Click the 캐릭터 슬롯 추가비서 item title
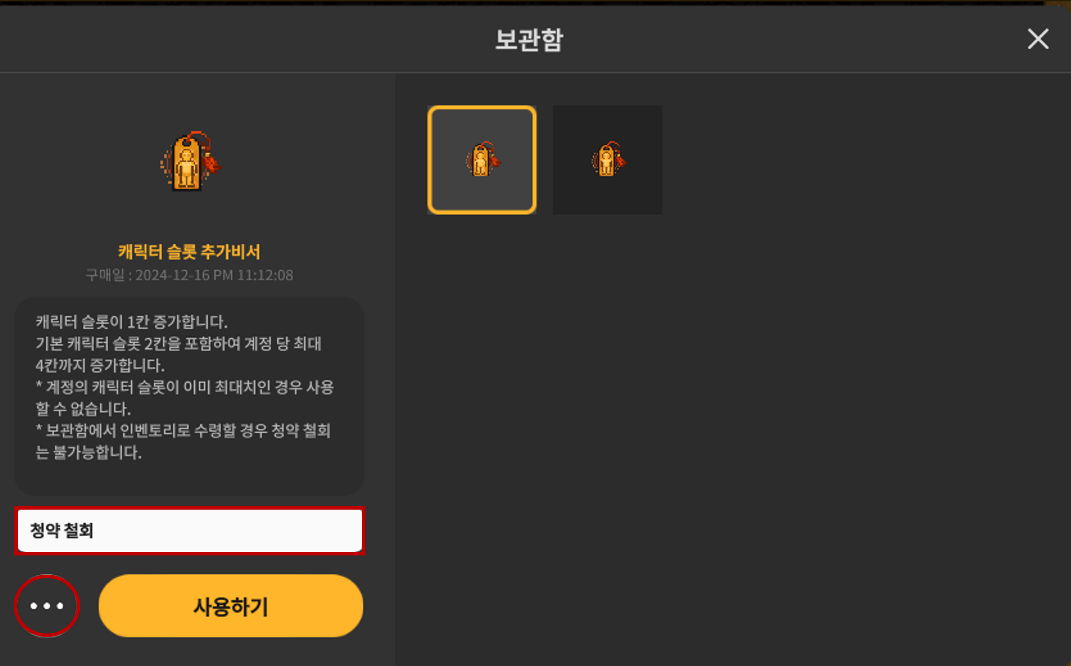 coord(189,251)
